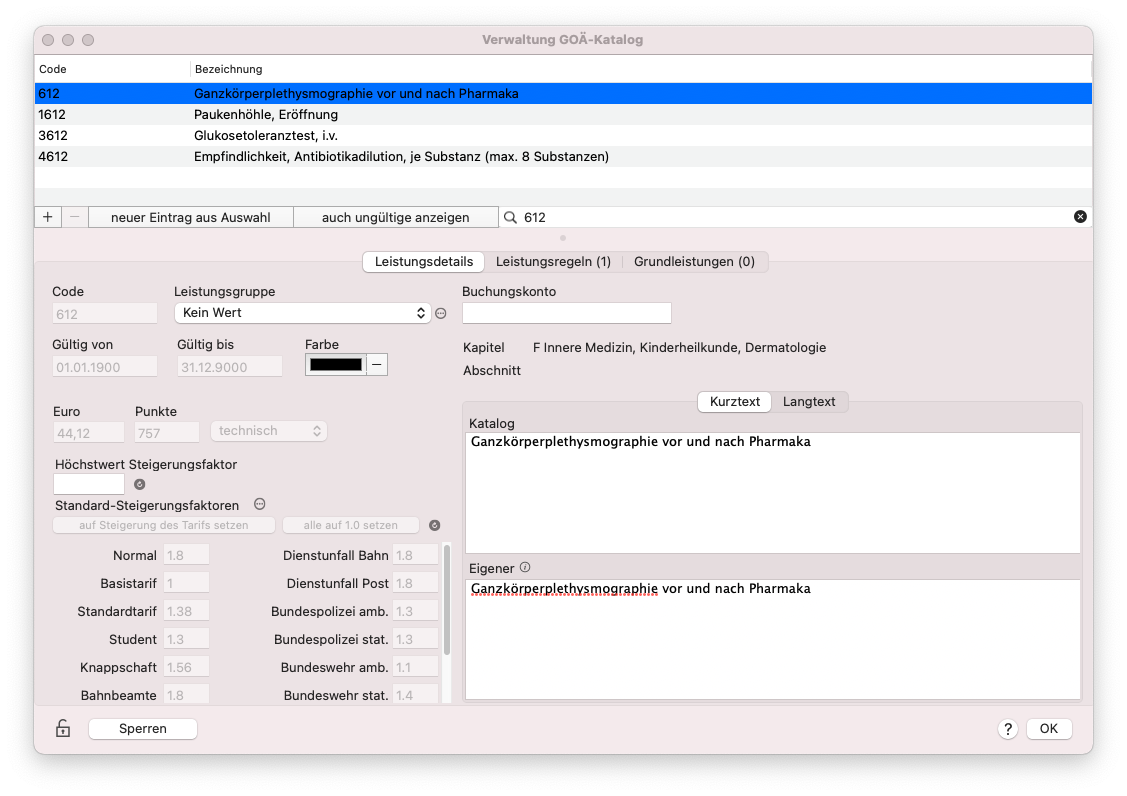Click the unlocked padlock icon

63,728
